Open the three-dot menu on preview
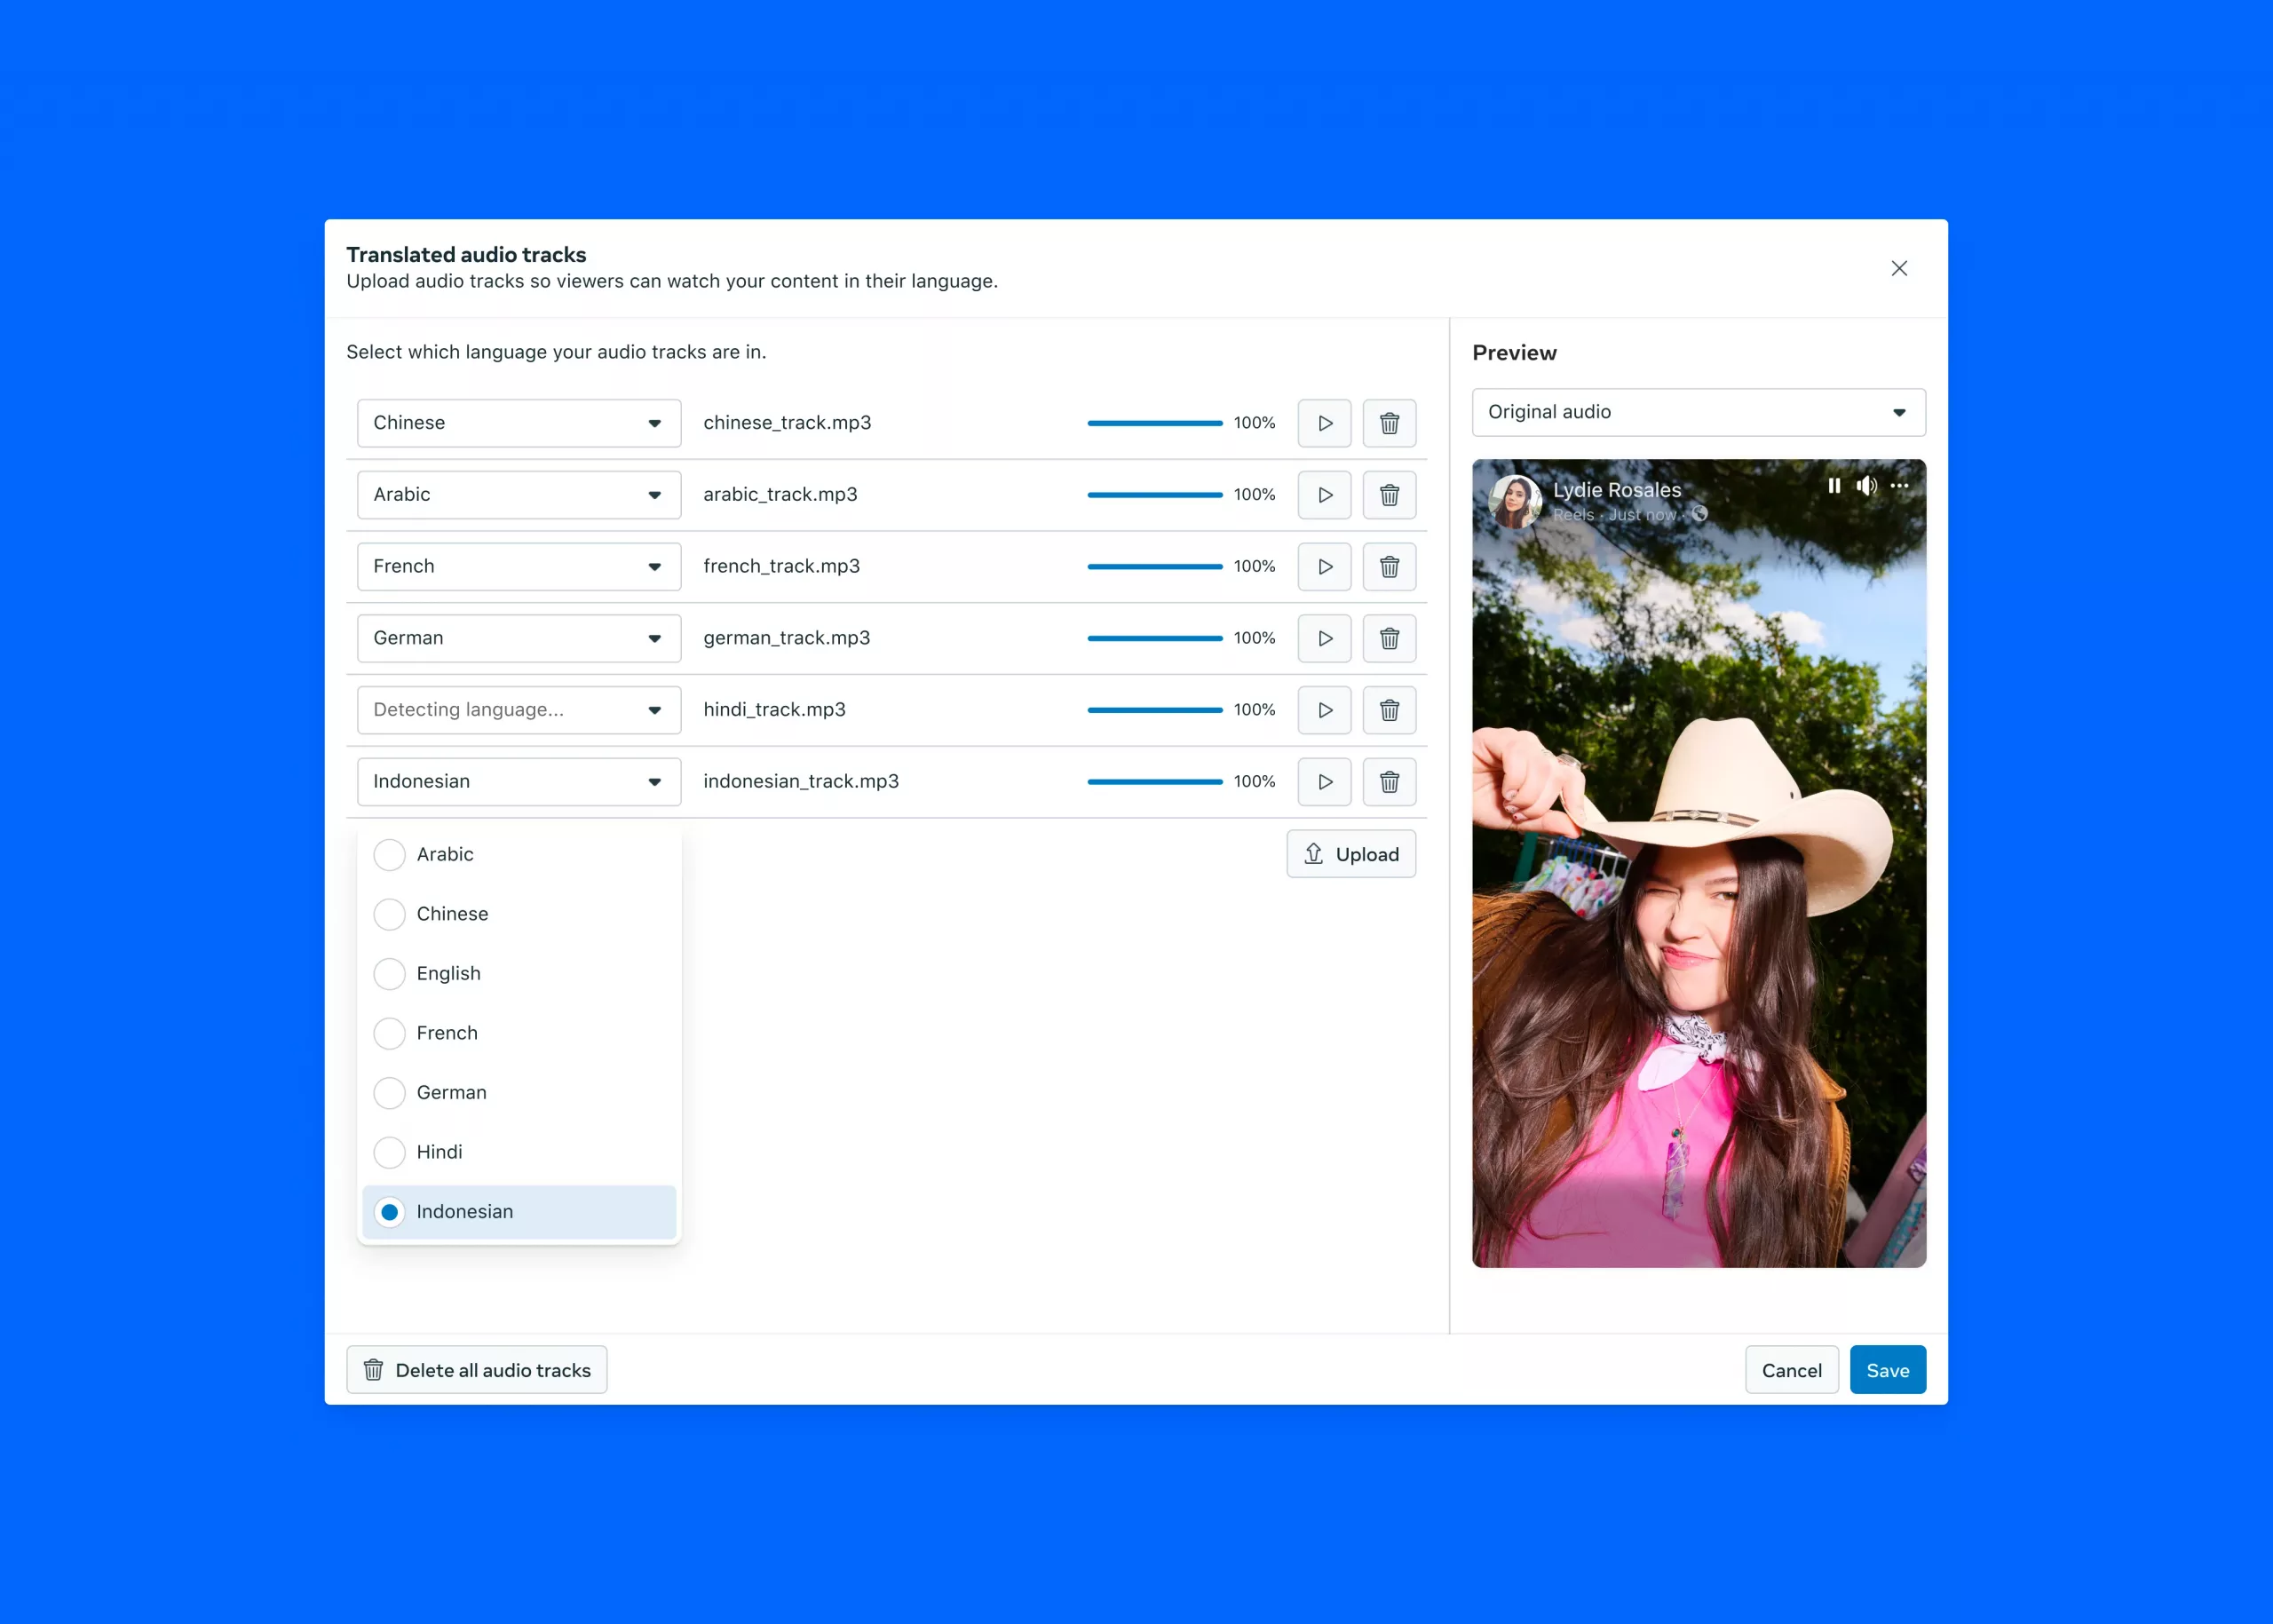Viewport: 2273px width, 1624px height. click(x=1899, y=486)
